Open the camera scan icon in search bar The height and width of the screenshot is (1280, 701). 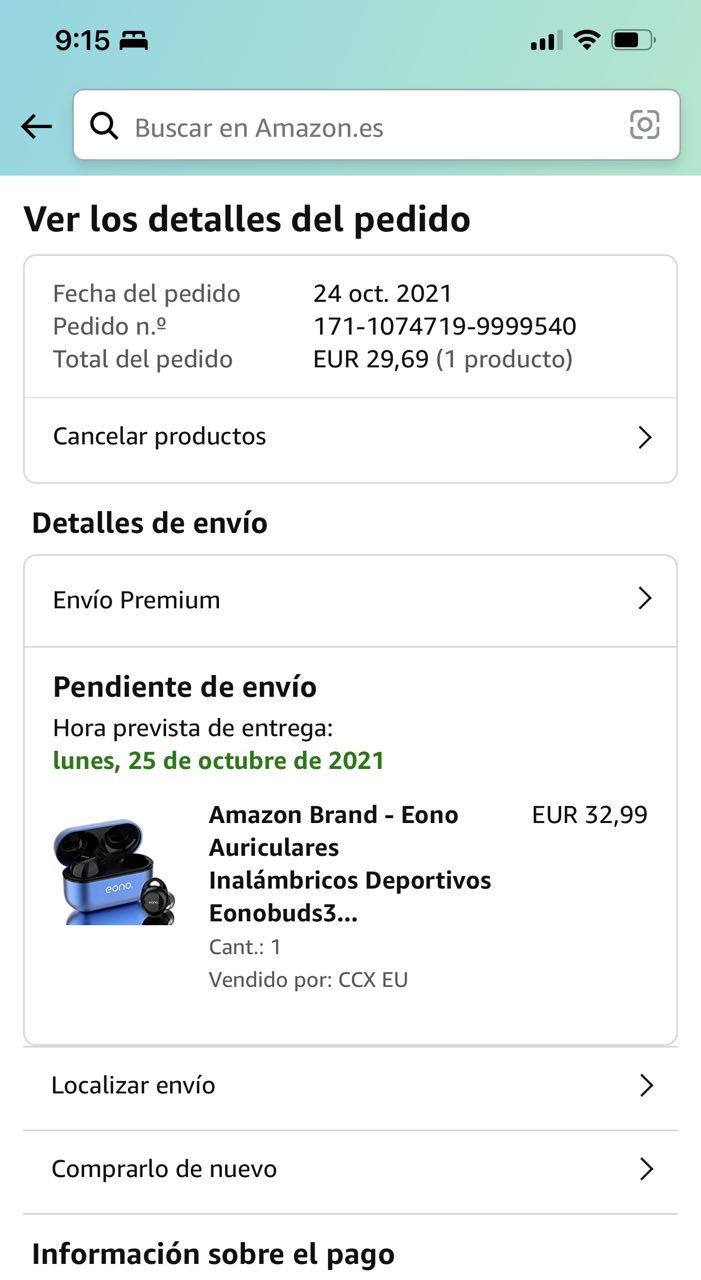tap(645, 125)
